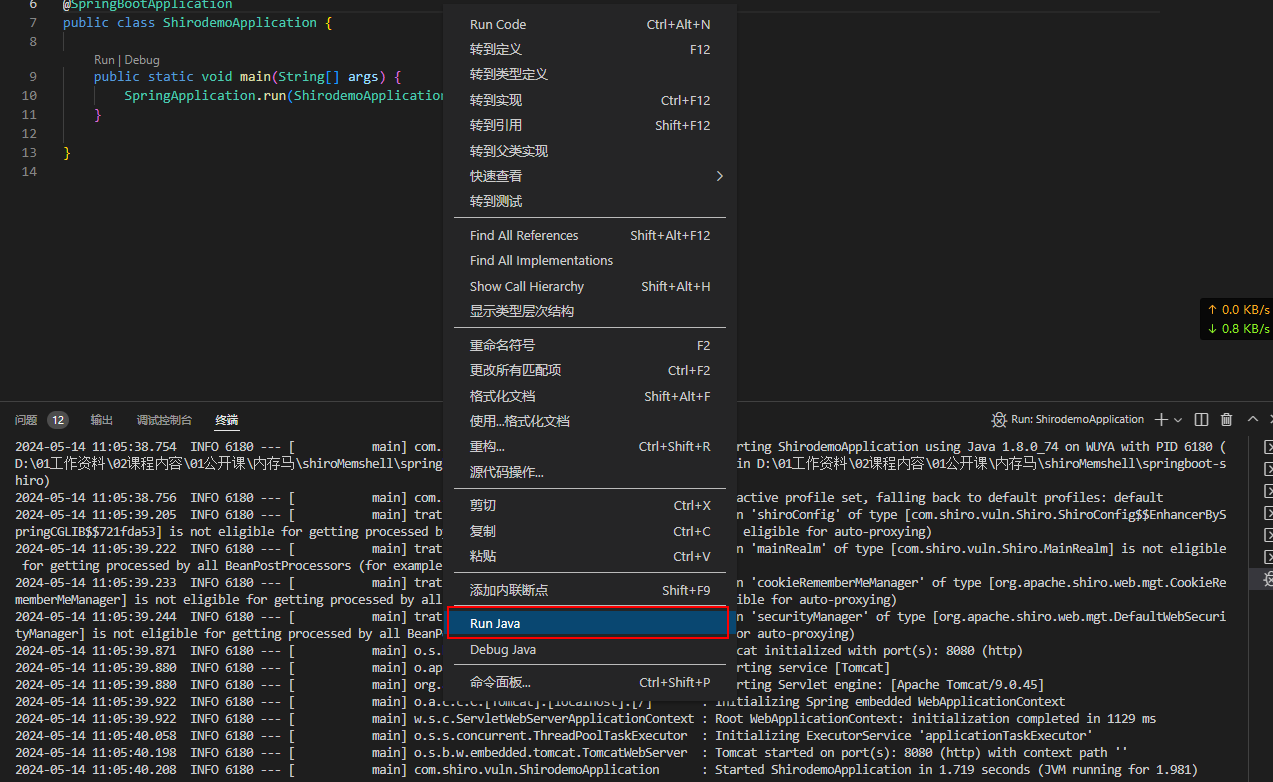The image size is (1273, 782).
Task: Click line number 9 in the editor gutter
Action: 33,77
